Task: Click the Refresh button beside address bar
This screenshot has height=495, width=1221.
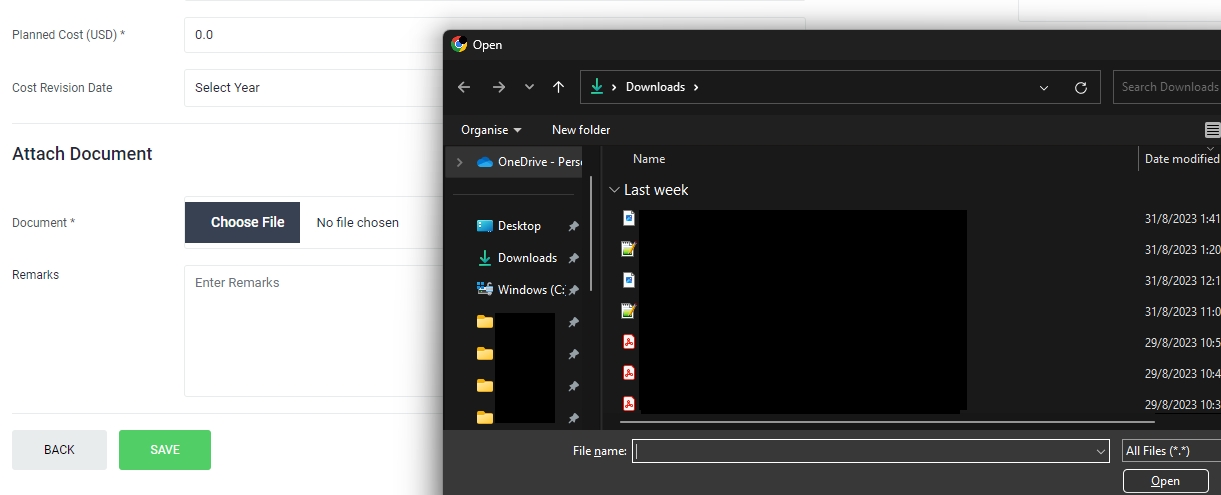Action: point(1080,87)
